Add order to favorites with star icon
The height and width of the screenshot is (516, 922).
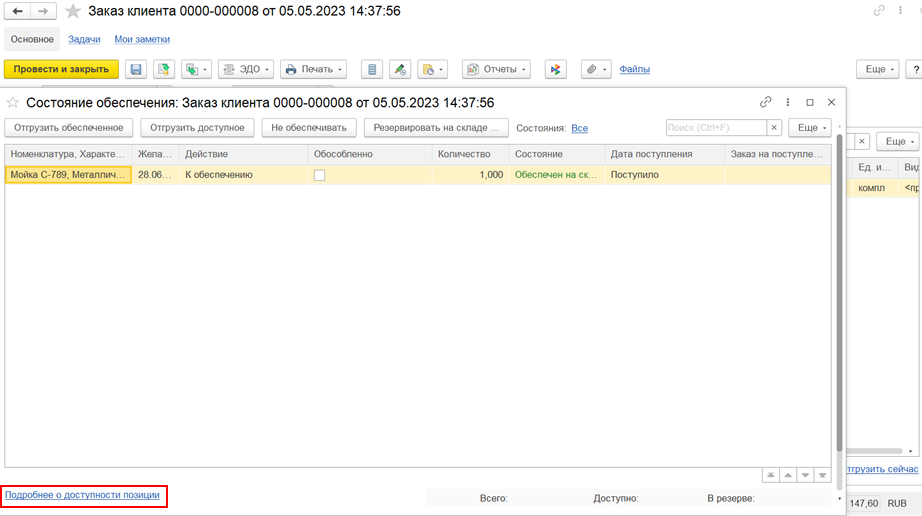click(73, 11)
